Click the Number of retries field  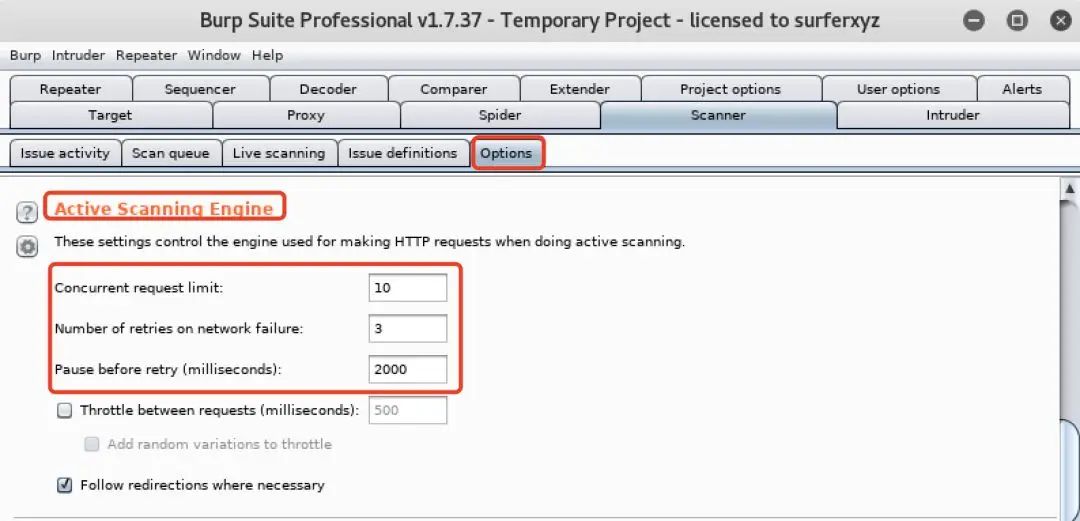pos(408,329)
